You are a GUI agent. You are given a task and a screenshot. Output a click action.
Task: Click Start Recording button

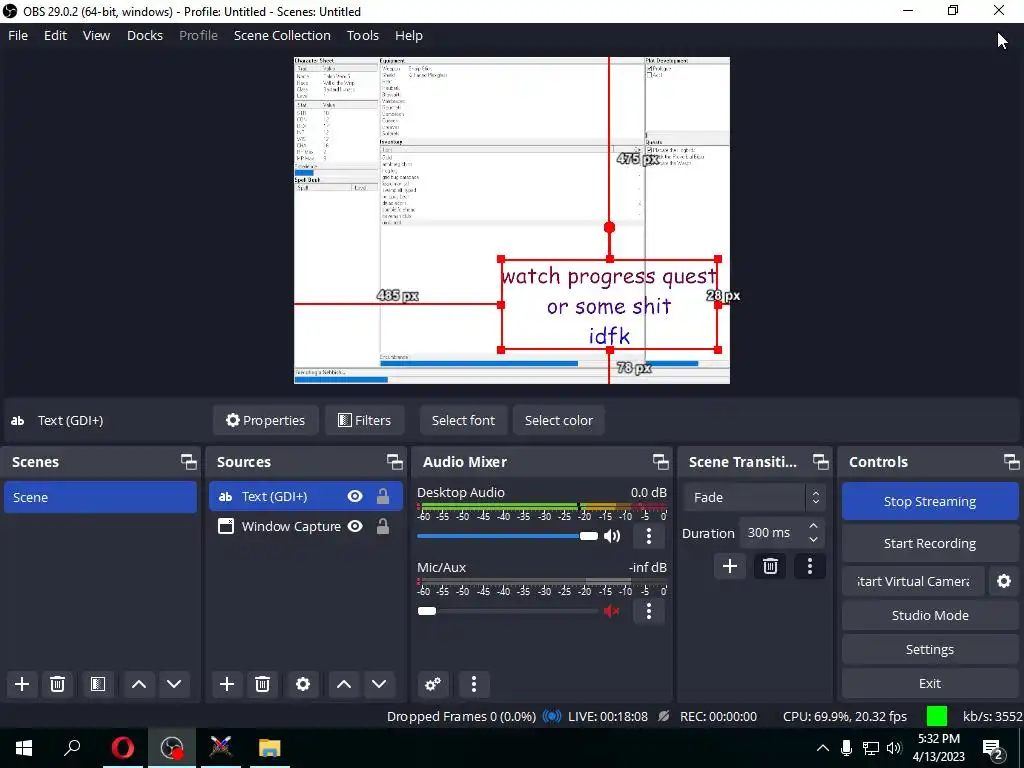(x=930, y=543)
